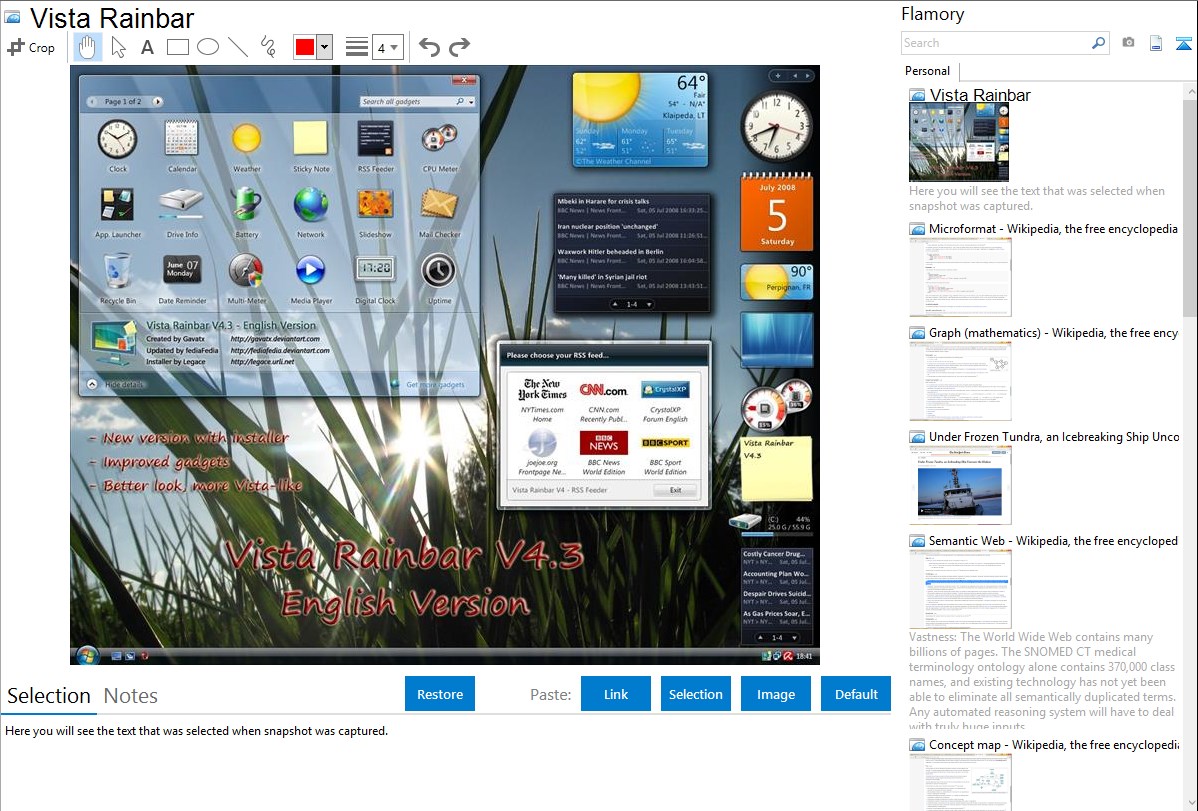Open the Vista Rainbar snapshot thumbnail in list
The width and height of the screenshot is (1198, 811).
pyautogui.click(x=959, y=142)
